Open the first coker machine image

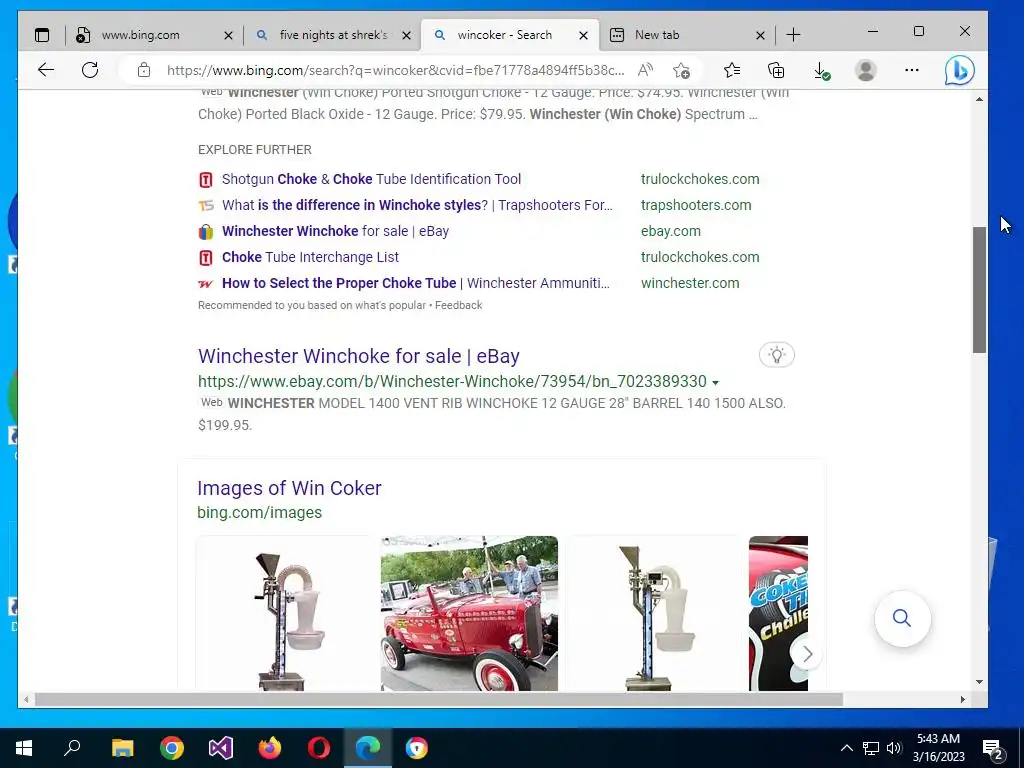pyautogui.click(x=284, y=613)
